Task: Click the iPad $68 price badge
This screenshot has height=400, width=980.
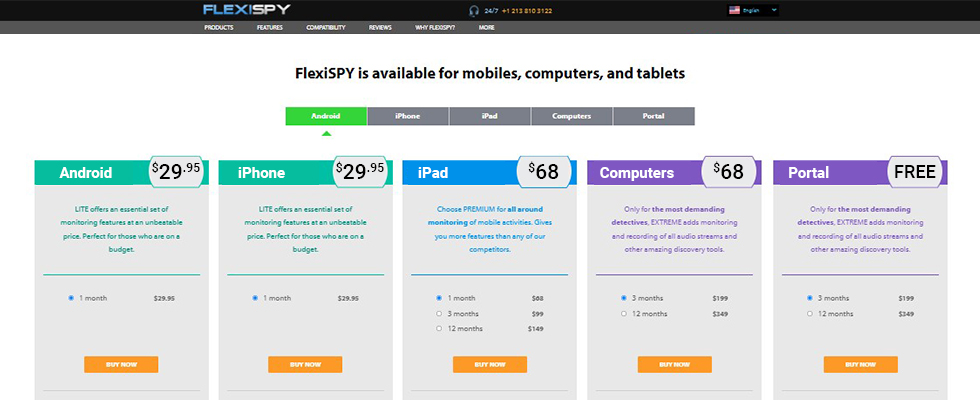Action: [x=543, y=171]
